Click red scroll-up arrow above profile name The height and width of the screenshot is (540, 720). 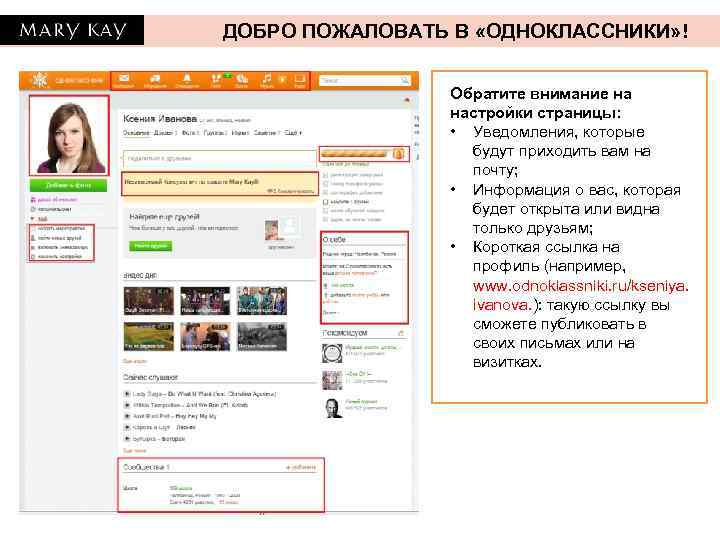click(x=406, y=100)
